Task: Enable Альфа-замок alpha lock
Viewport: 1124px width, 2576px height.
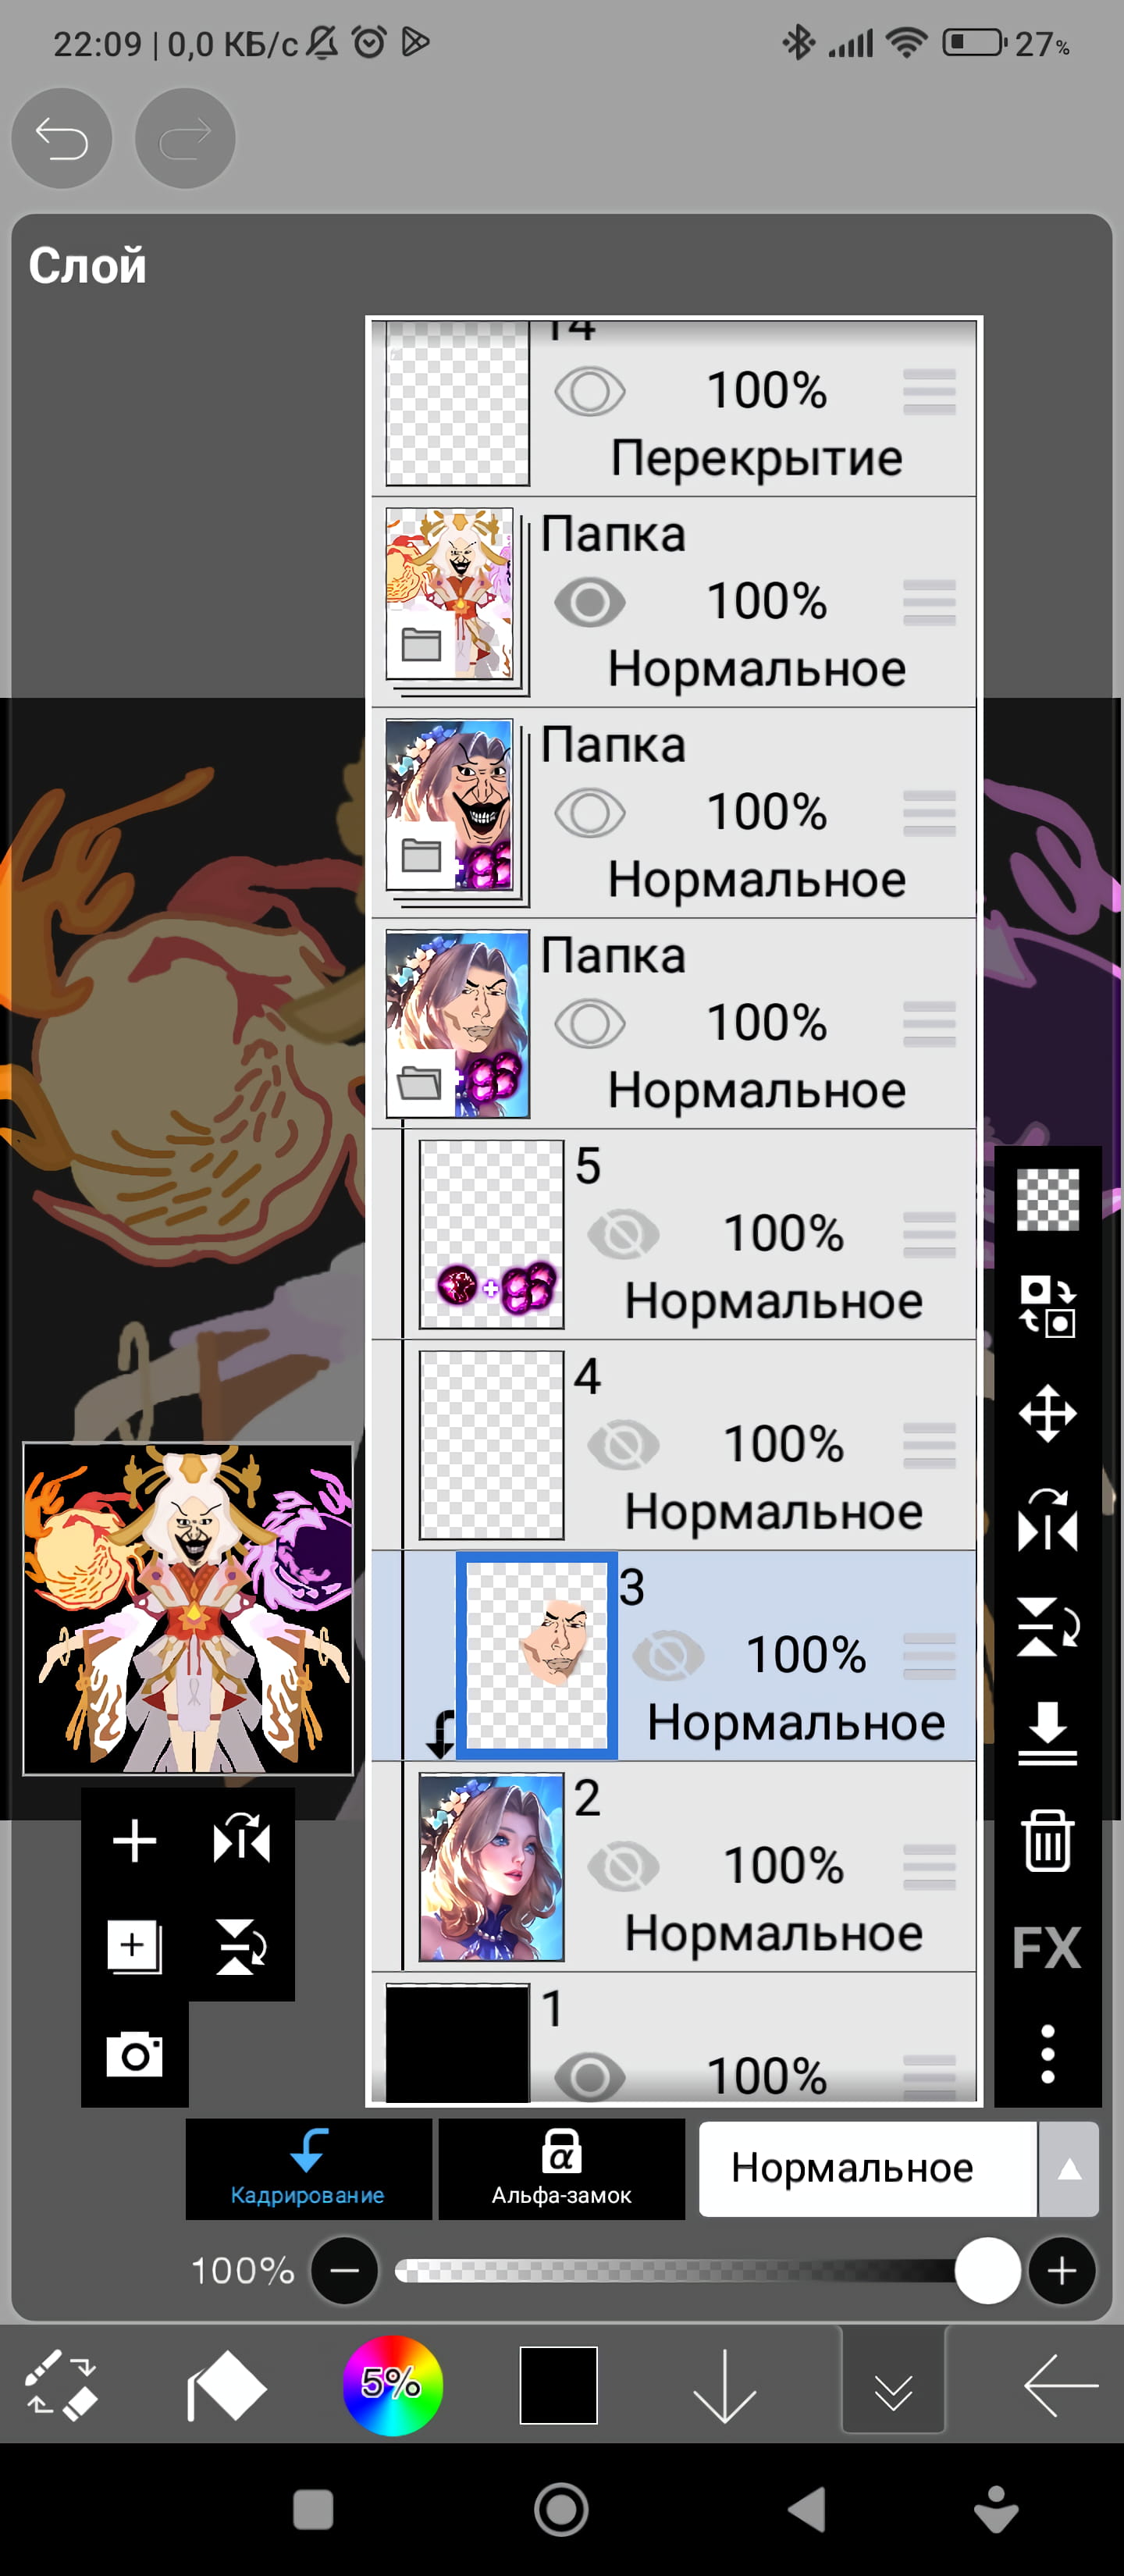Action: pyautogui.click(x=561, y=2168)
